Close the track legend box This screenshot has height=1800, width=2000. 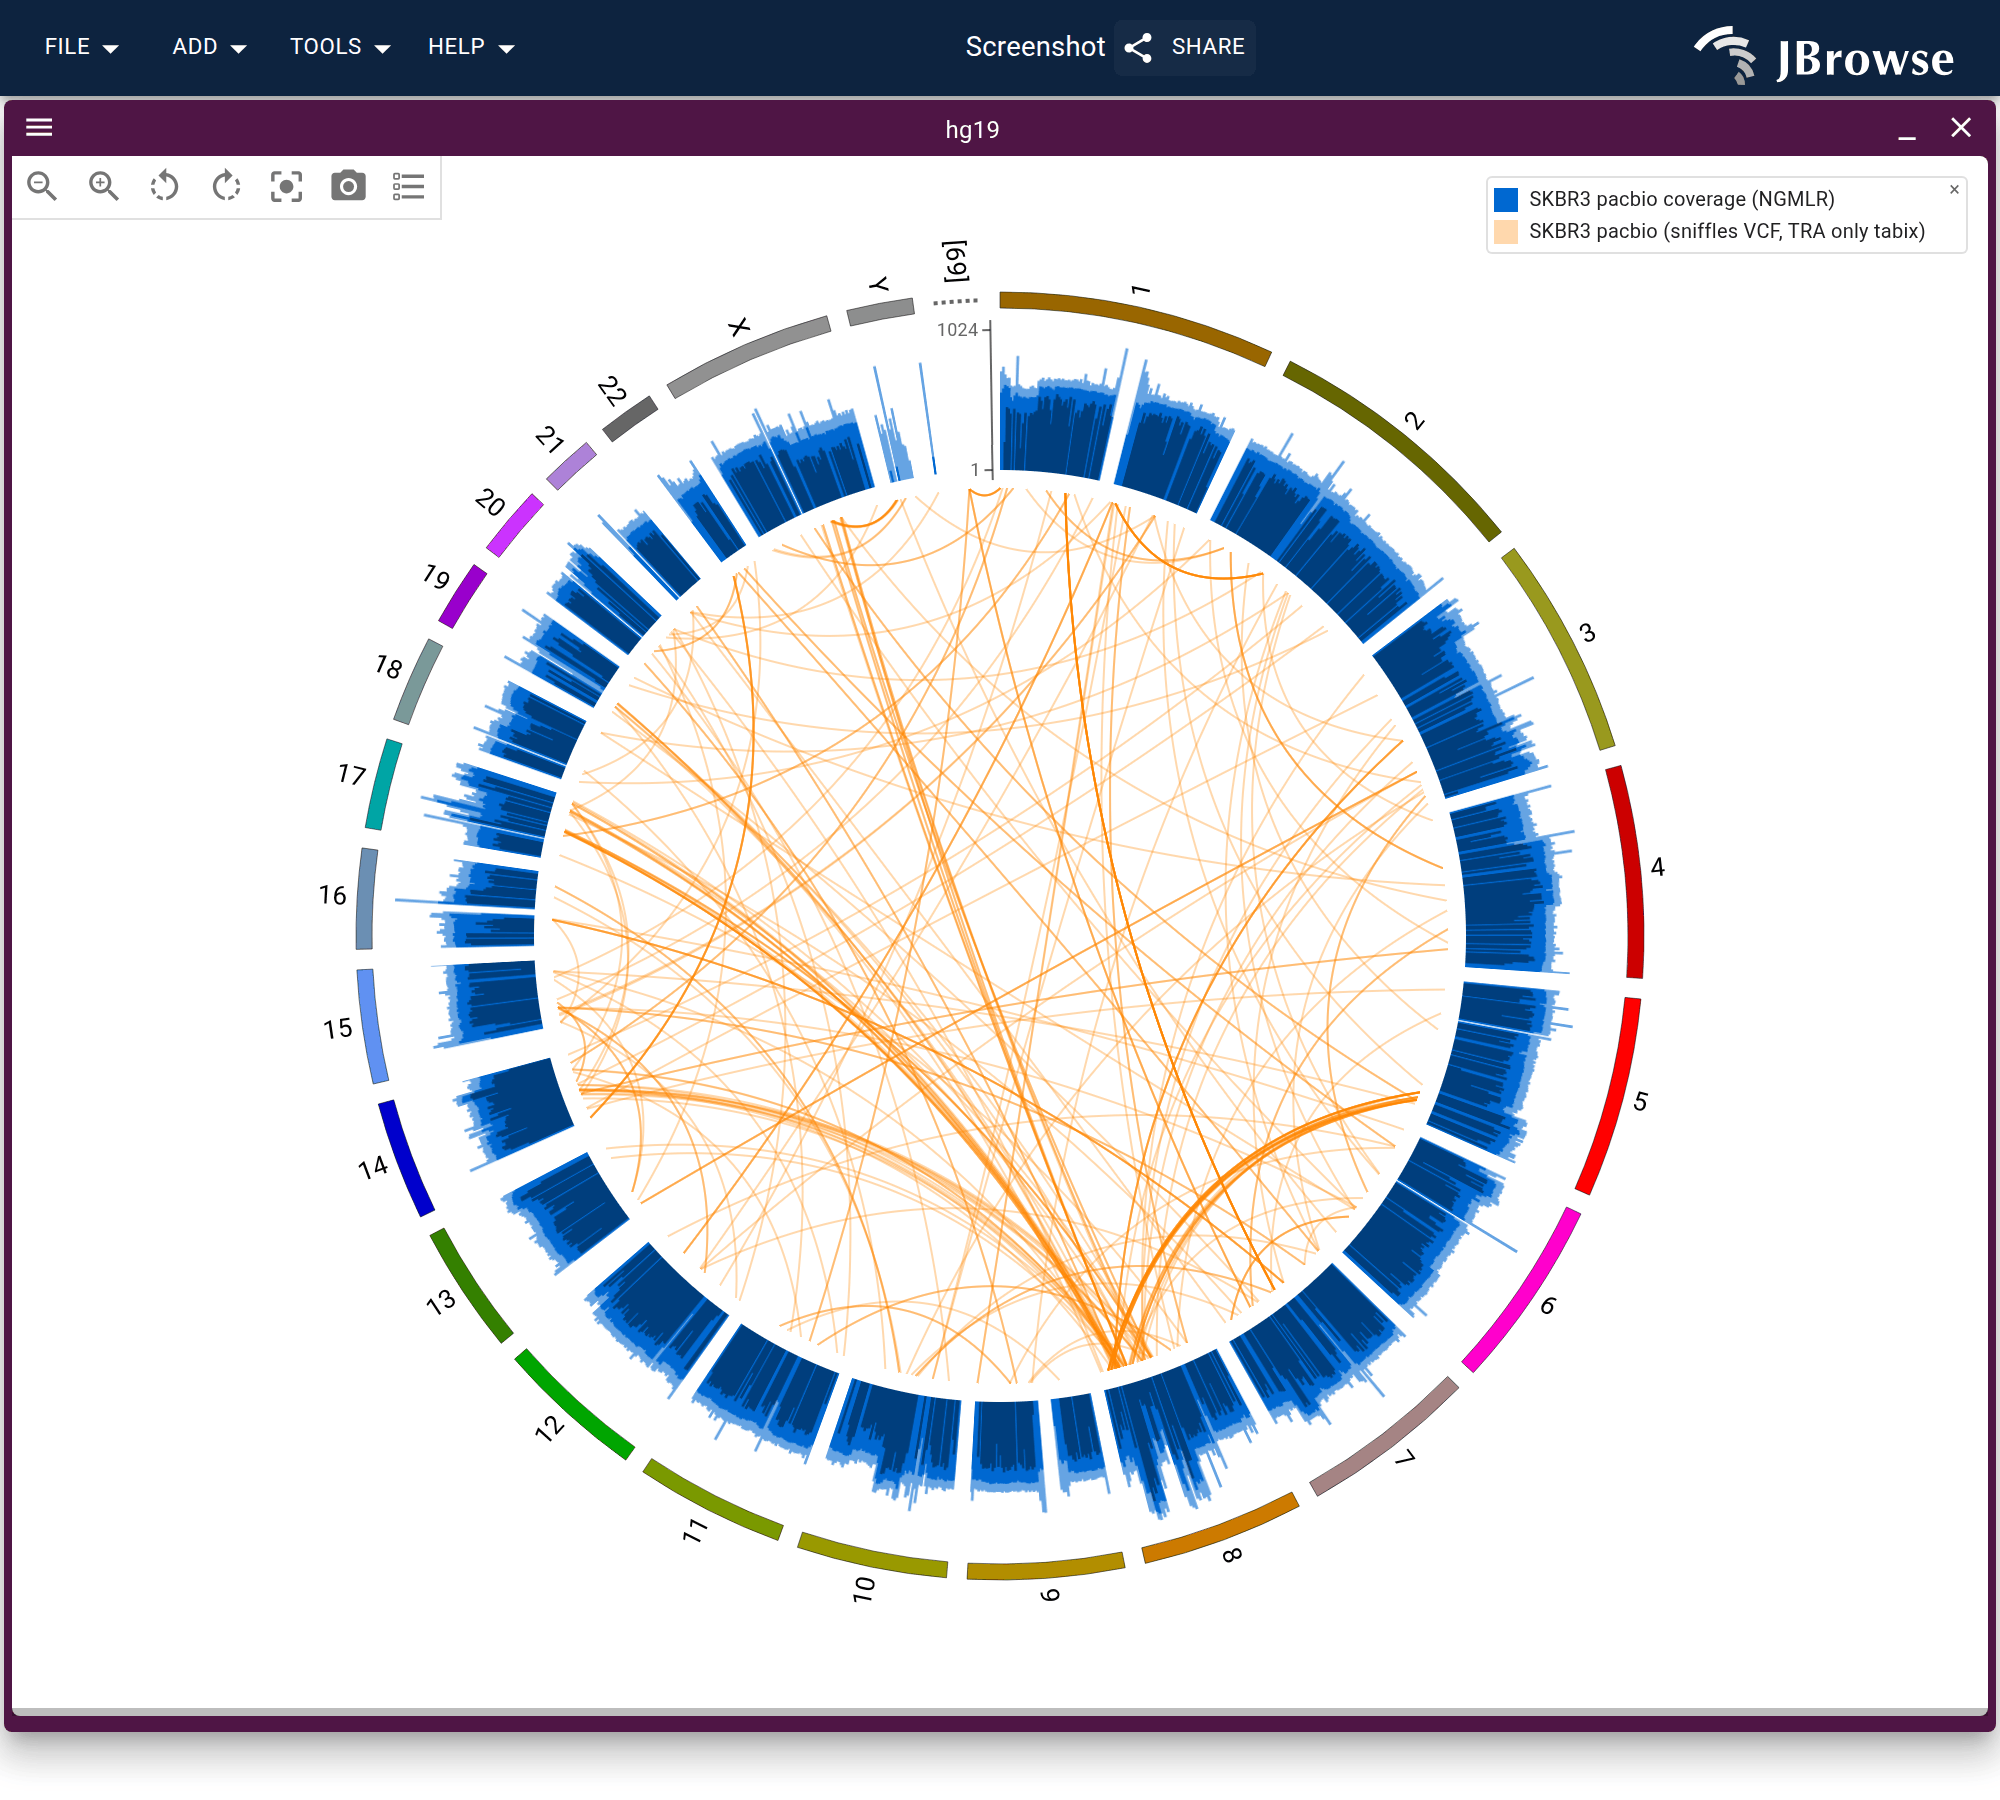[x=1954, y=189]
